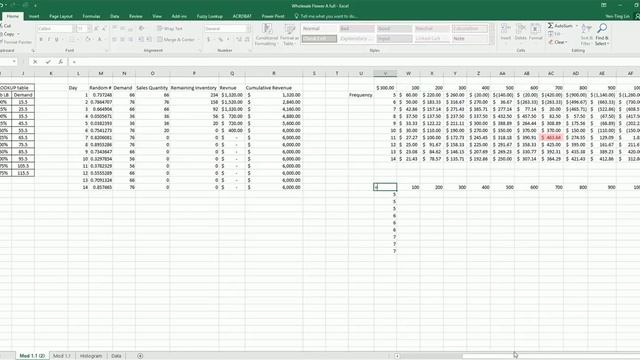Align text left in cell
Viewport: 640px width, 360px height.
(114, 40)
